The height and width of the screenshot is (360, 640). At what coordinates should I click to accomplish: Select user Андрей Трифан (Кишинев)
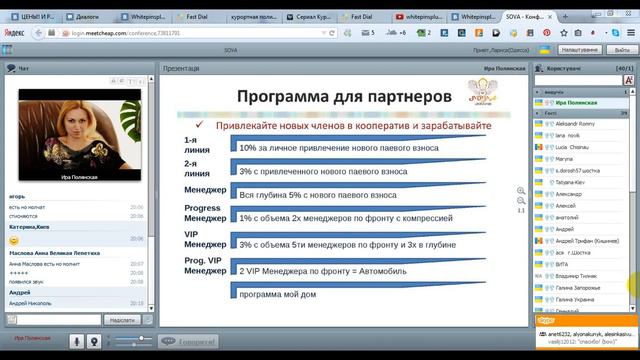click(x=581, y=241)
